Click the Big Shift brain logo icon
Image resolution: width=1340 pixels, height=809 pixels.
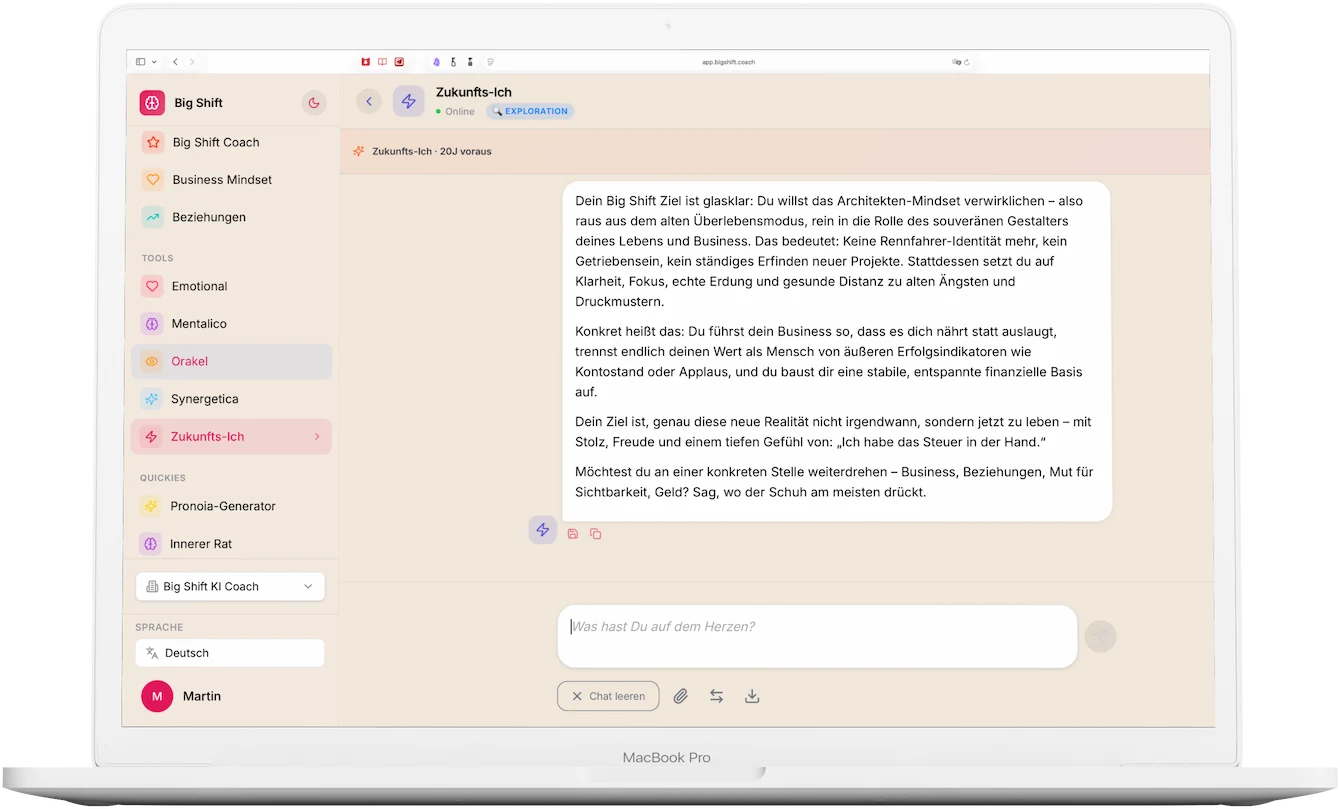(x=152, y=103)
